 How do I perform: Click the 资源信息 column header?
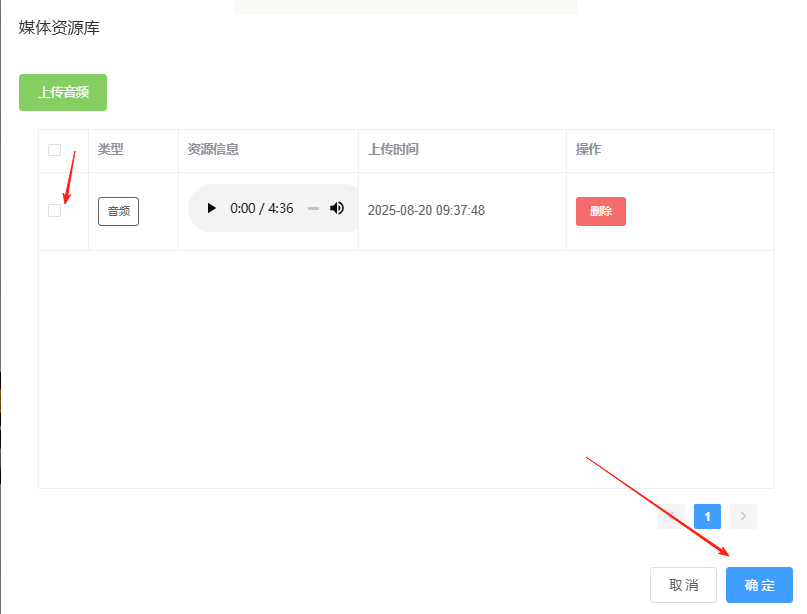point(213,150)
